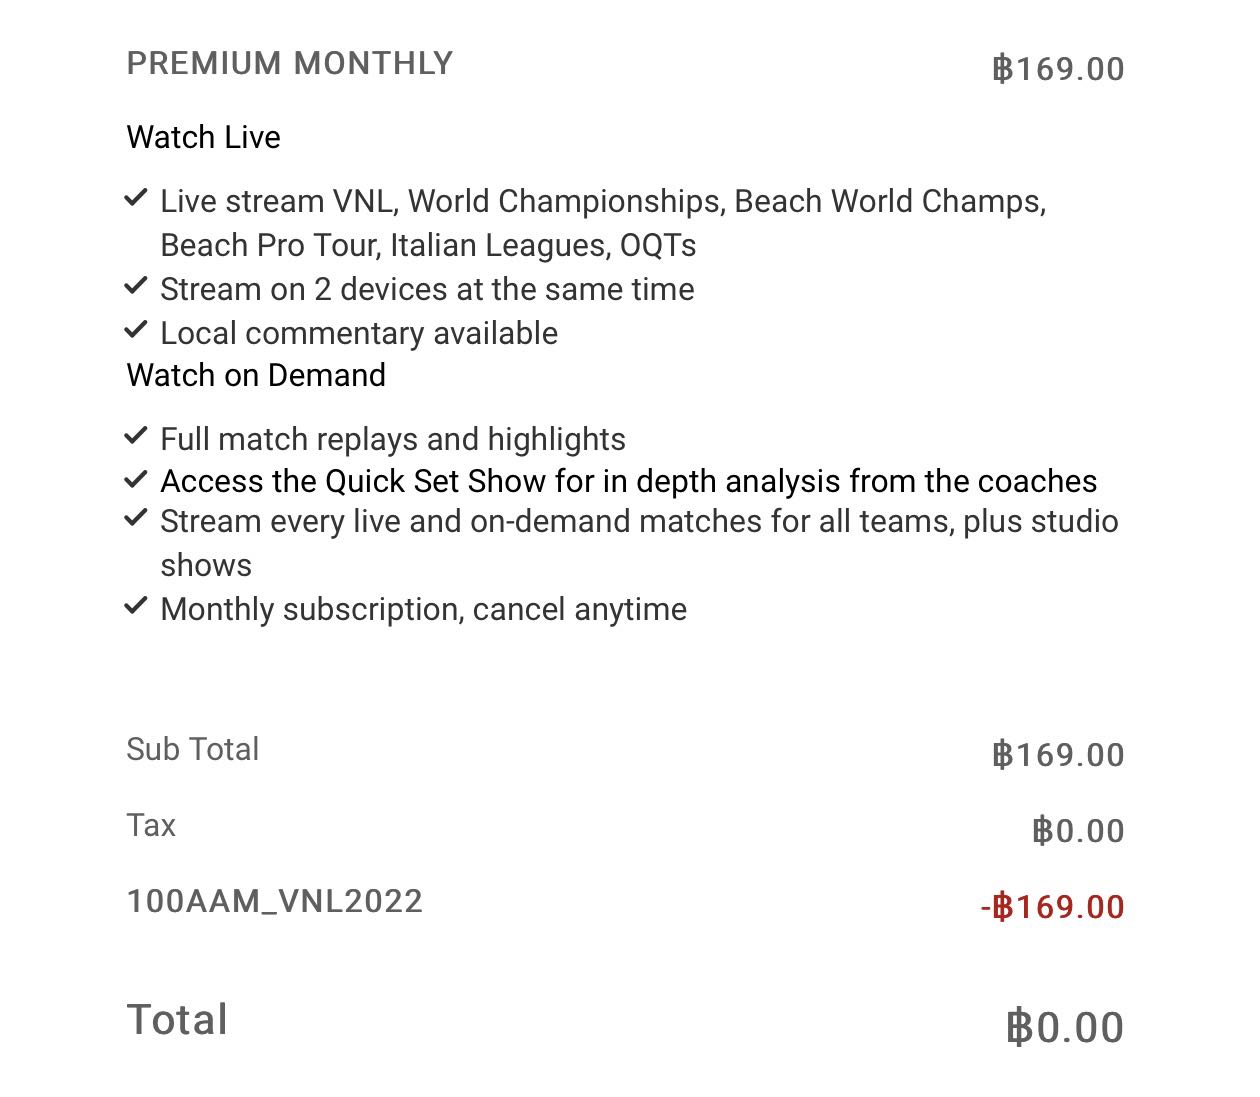Click the checkmark beside Local commentary available
Image resolution: width=1260 pixels, height=1097 pixels.
(x=136, y=329)
